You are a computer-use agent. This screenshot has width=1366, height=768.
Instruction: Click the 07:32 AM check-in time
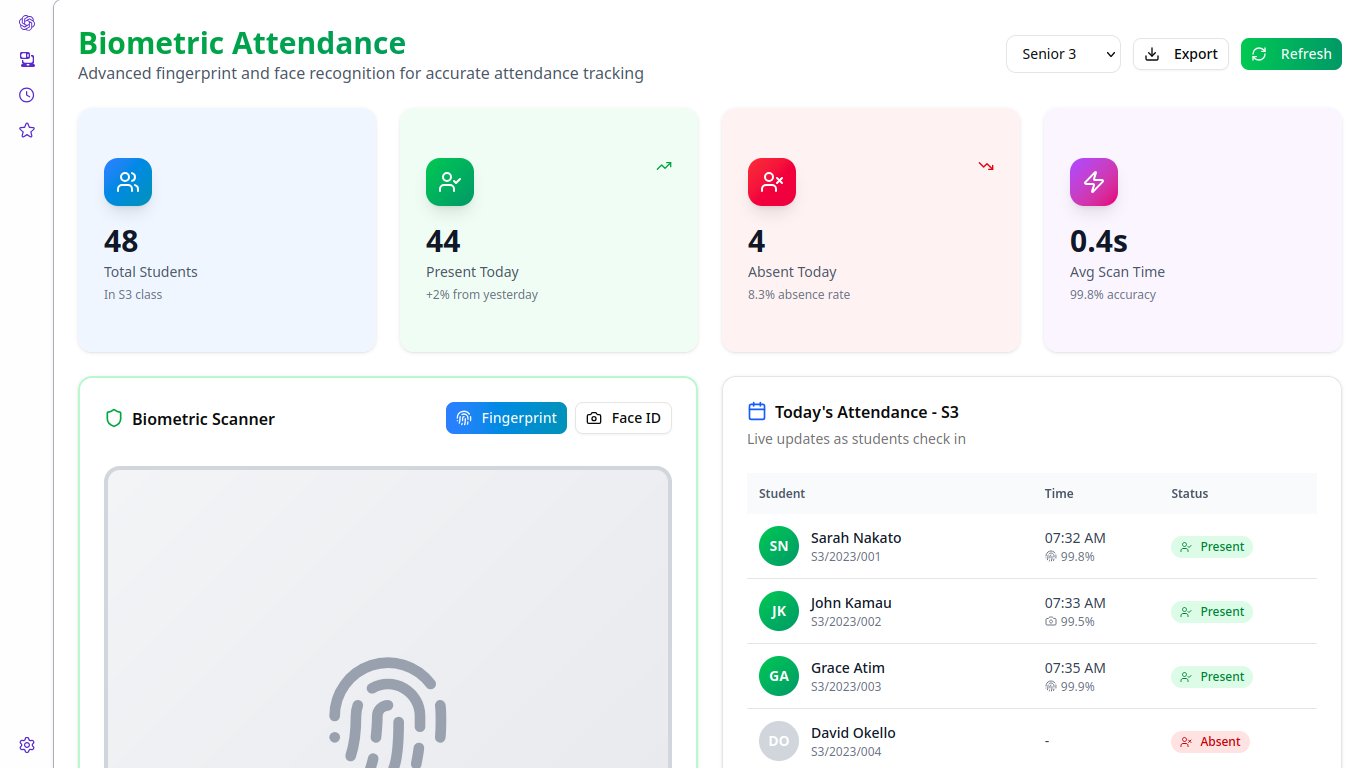1075,537
